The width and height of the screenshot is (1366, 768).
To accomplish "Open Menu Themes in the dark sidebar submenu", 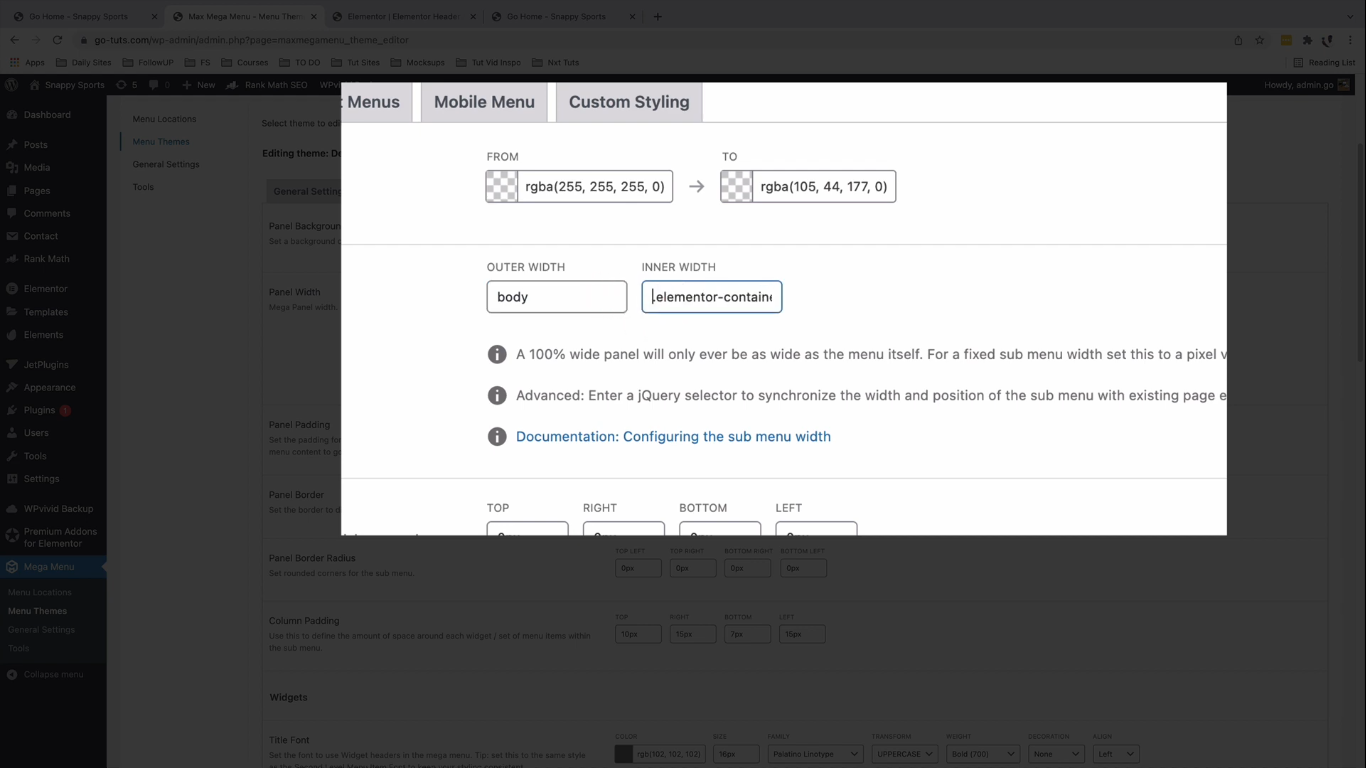I will point(38,611).
